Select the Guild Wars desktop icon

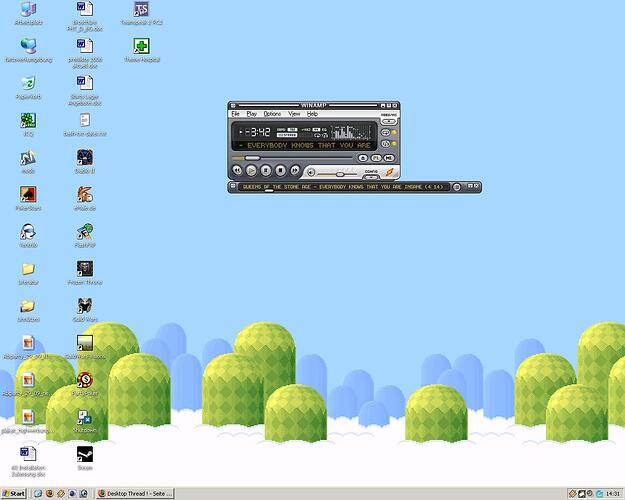pos(85,311)
